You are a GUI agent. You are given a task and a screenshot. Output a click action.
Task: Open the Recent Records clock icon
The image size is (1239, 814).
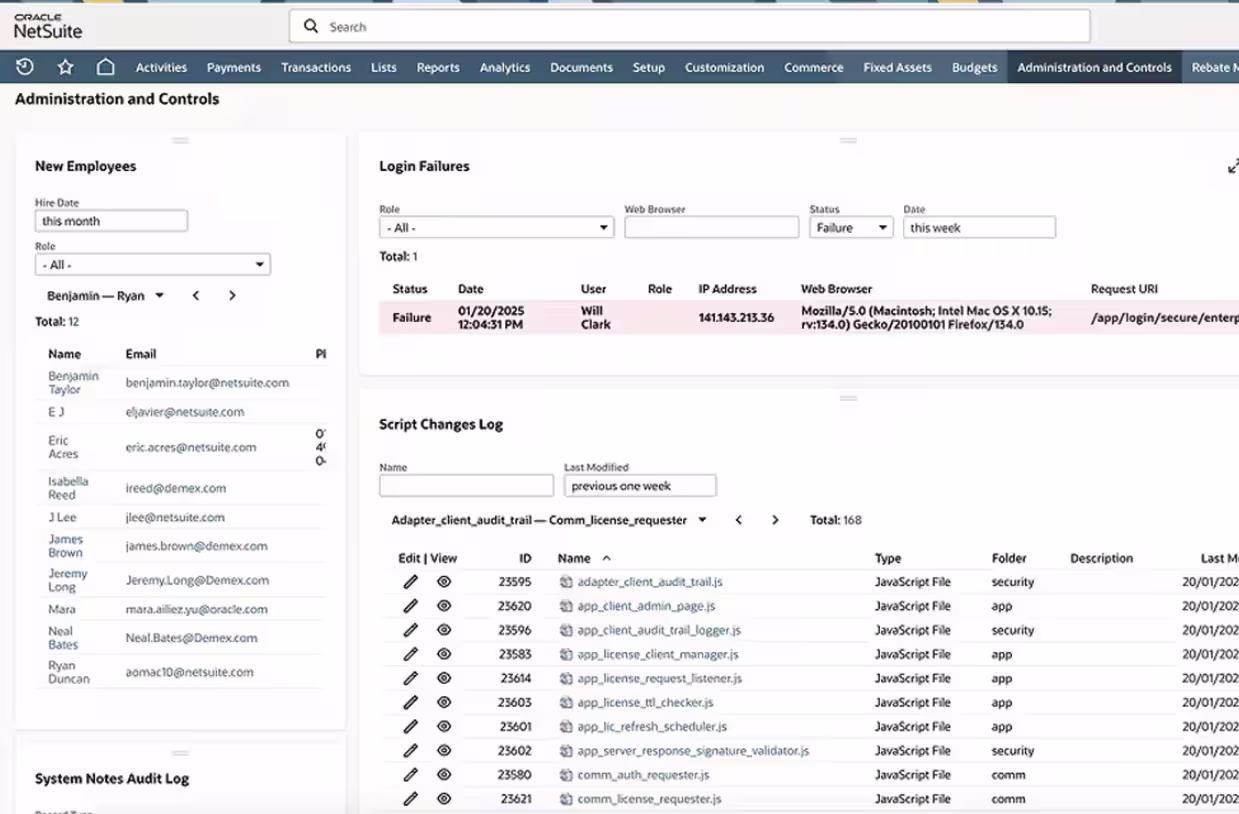25,67
